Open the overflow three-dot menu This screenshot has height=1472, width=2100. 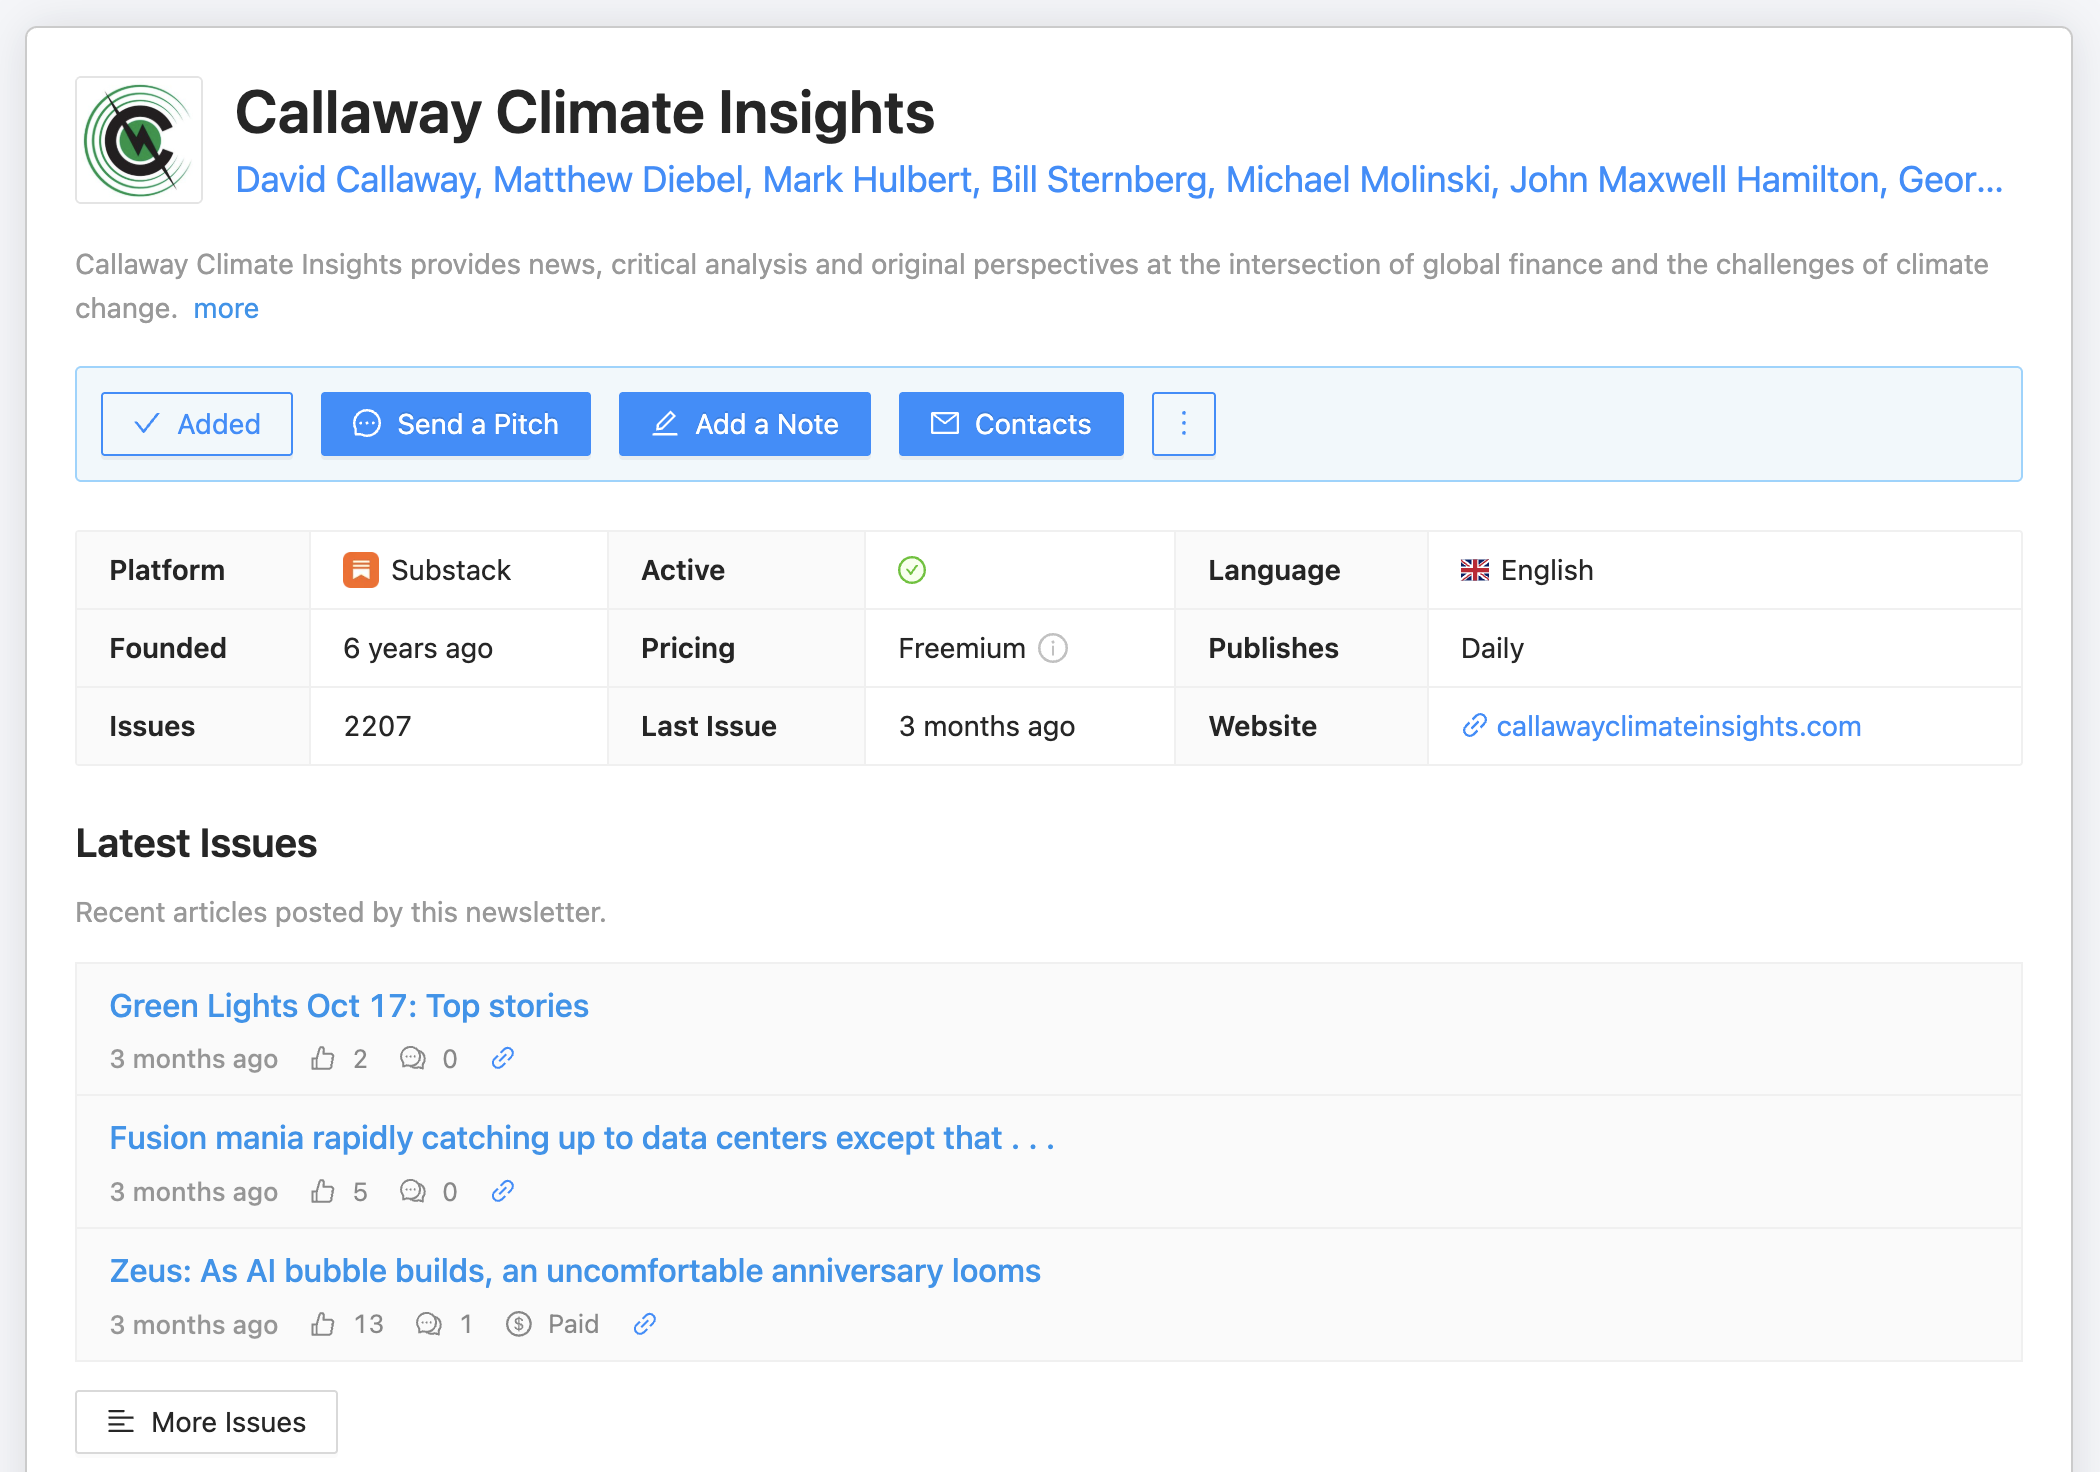1183,423
